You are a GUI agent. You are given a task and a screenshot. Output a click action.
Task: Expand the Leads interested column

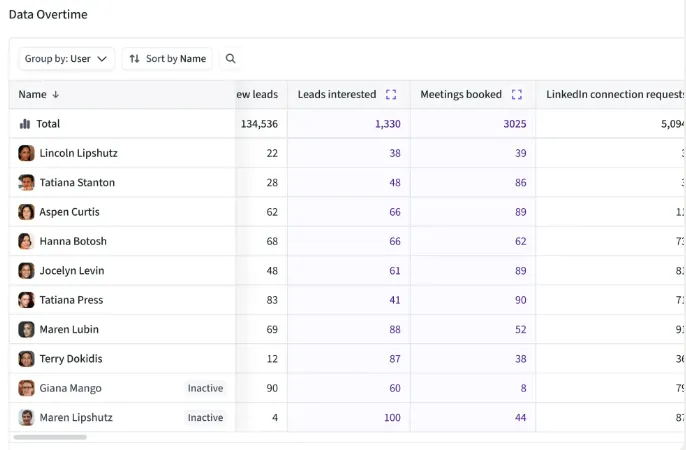(x=391, y=95)
